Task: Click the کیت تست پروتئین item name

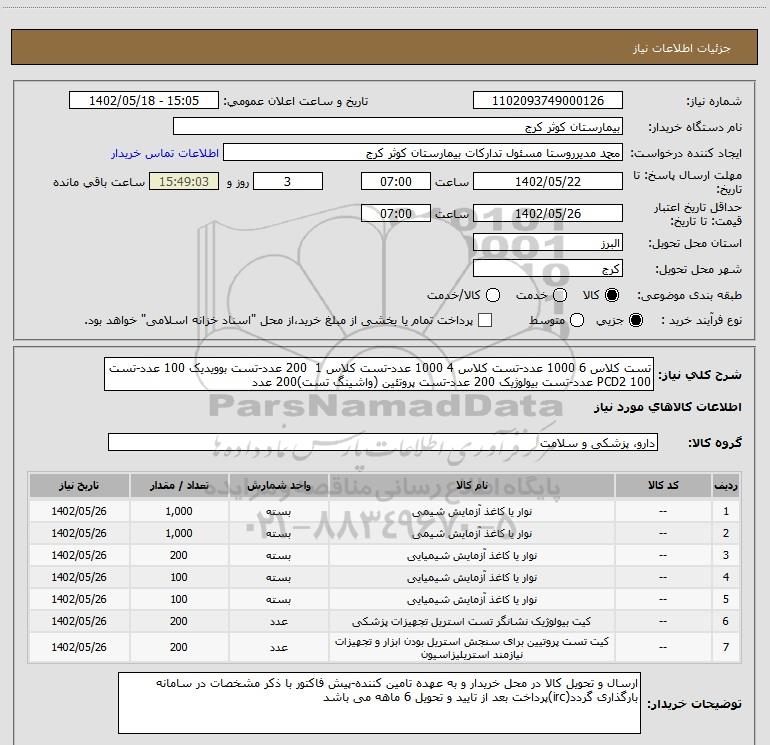Action: [472, 648]
